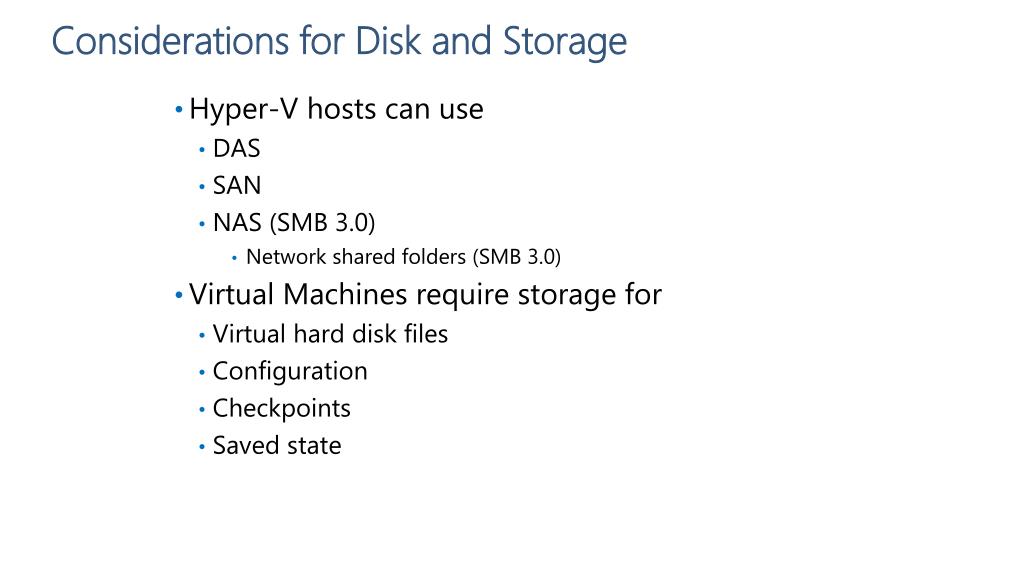Select the 'Checkpoints' bullet item
Viewport: 1024px width, 576px height.
pyautogui.click(x=281, y=409)
